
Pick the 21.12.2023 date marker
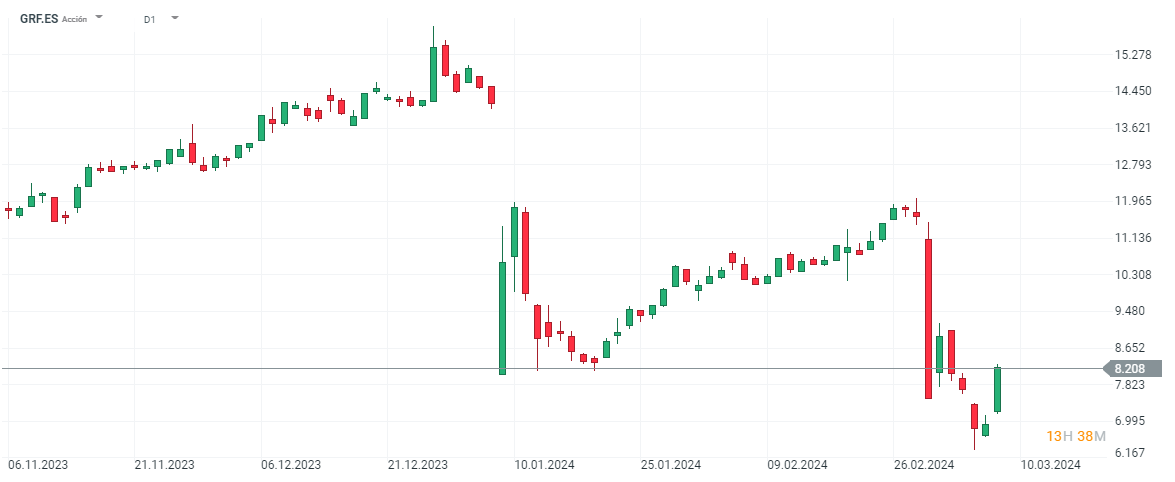click(418, 465)
